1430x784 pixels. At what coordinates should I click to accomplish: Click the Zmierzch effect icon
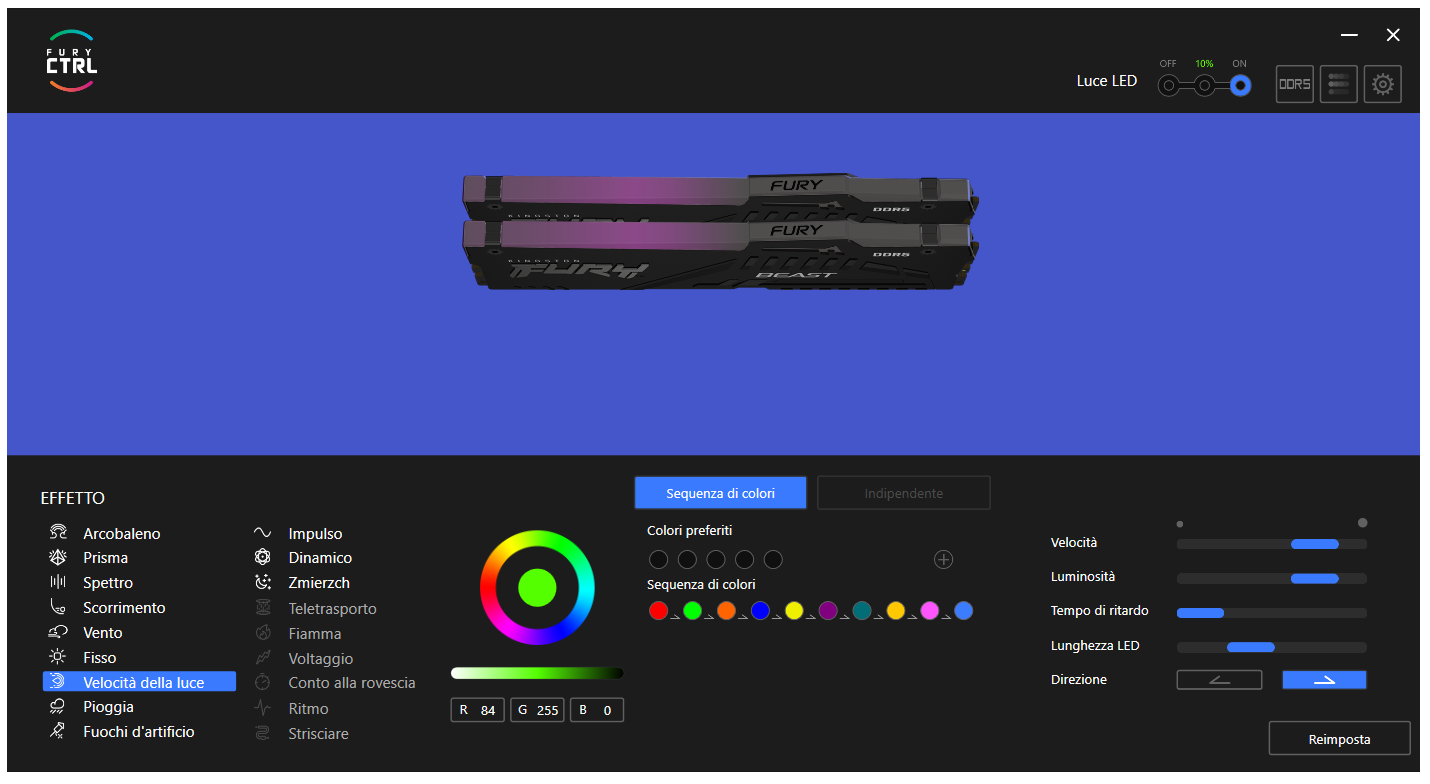point(263,582)
